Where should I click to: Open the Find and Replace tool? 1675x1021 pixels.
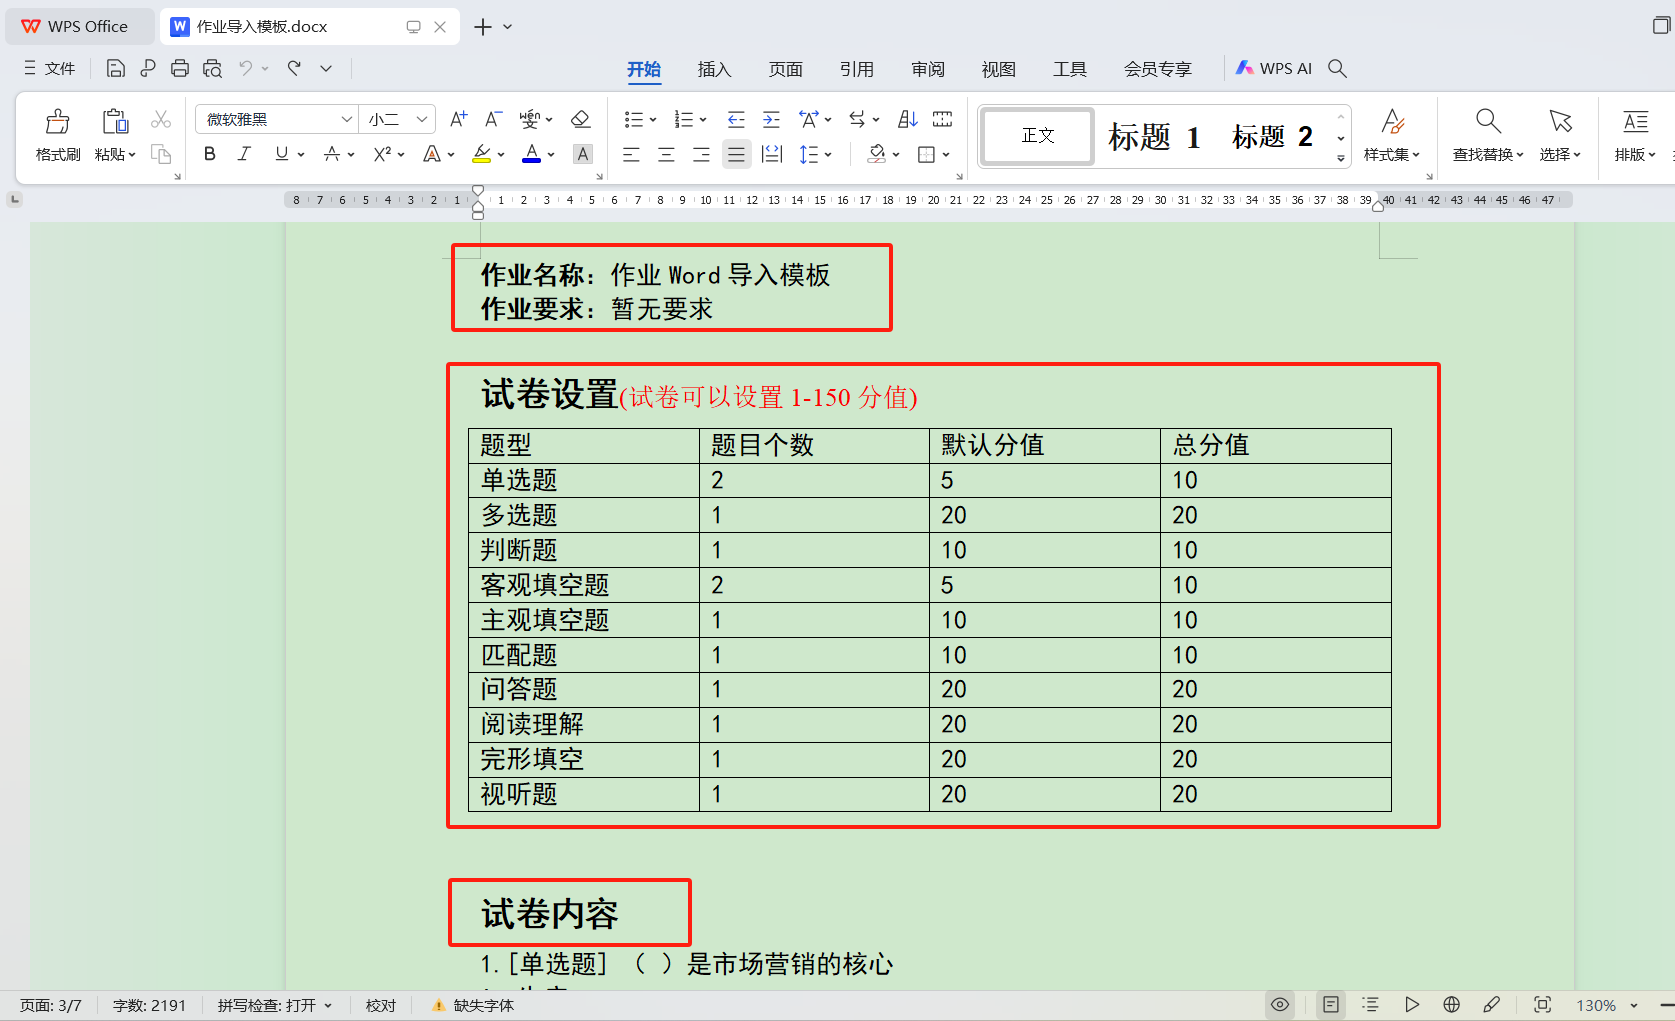pos(1487,135)
